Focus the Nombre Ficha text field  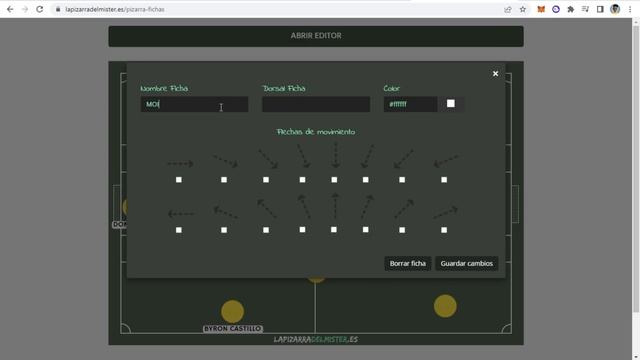click(x=194, y=104)
